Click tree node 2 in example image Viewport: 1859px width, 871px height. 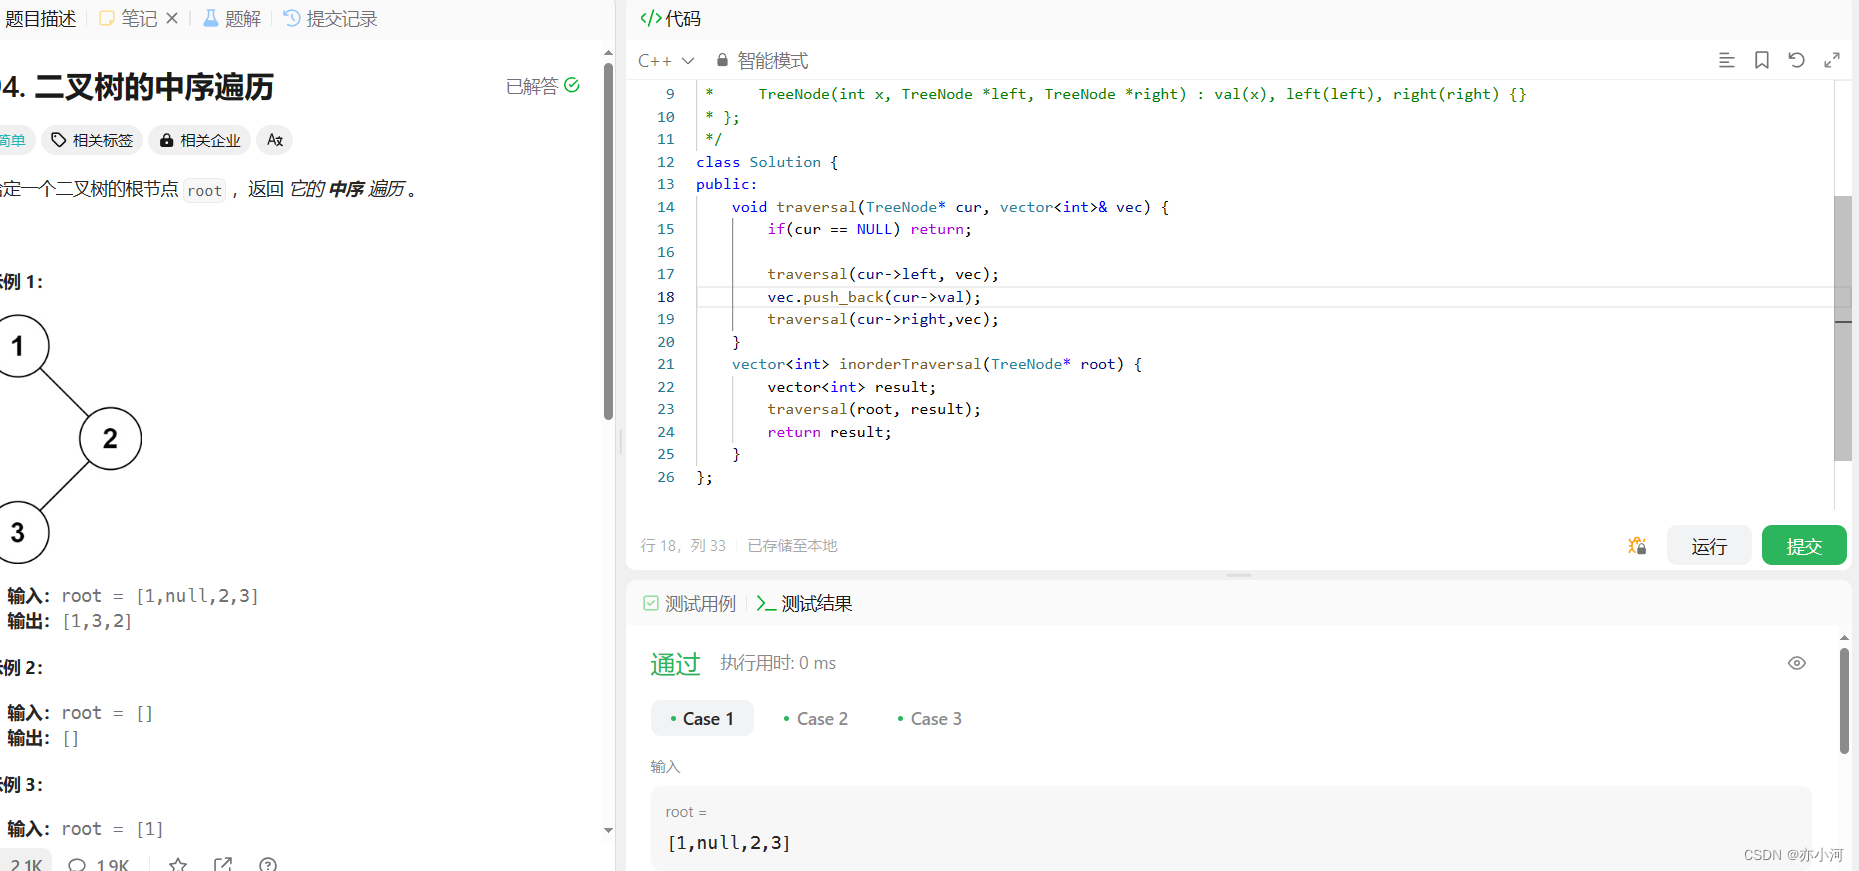tap(110, 438)
